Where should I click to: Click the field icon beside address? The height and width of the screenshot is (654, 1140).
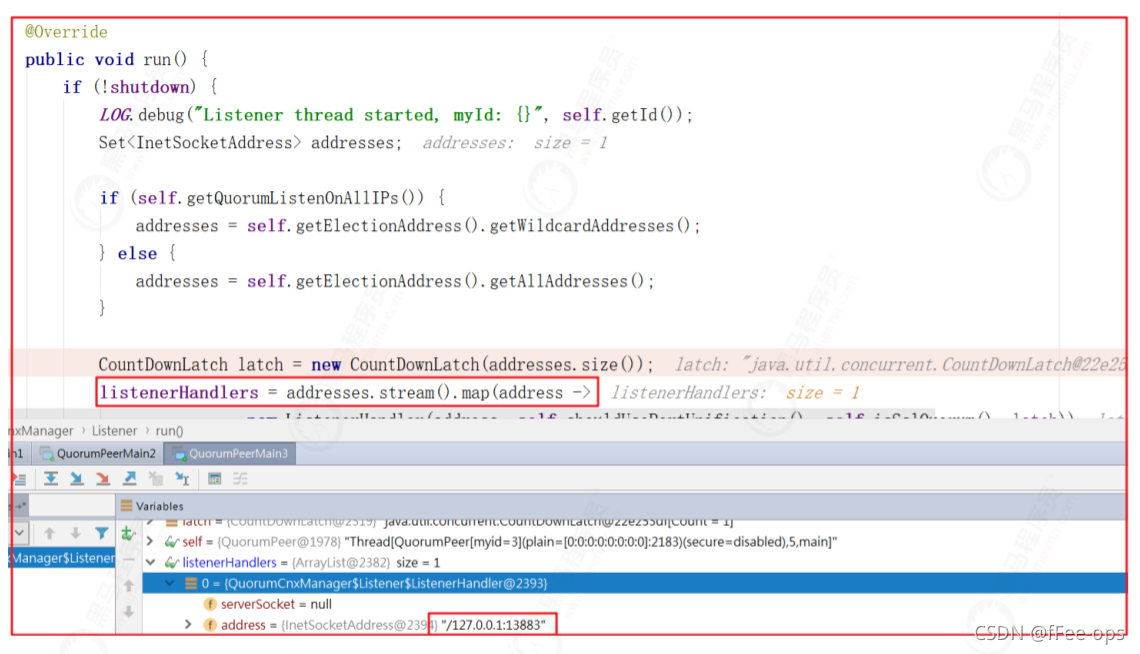pos(210,625)
